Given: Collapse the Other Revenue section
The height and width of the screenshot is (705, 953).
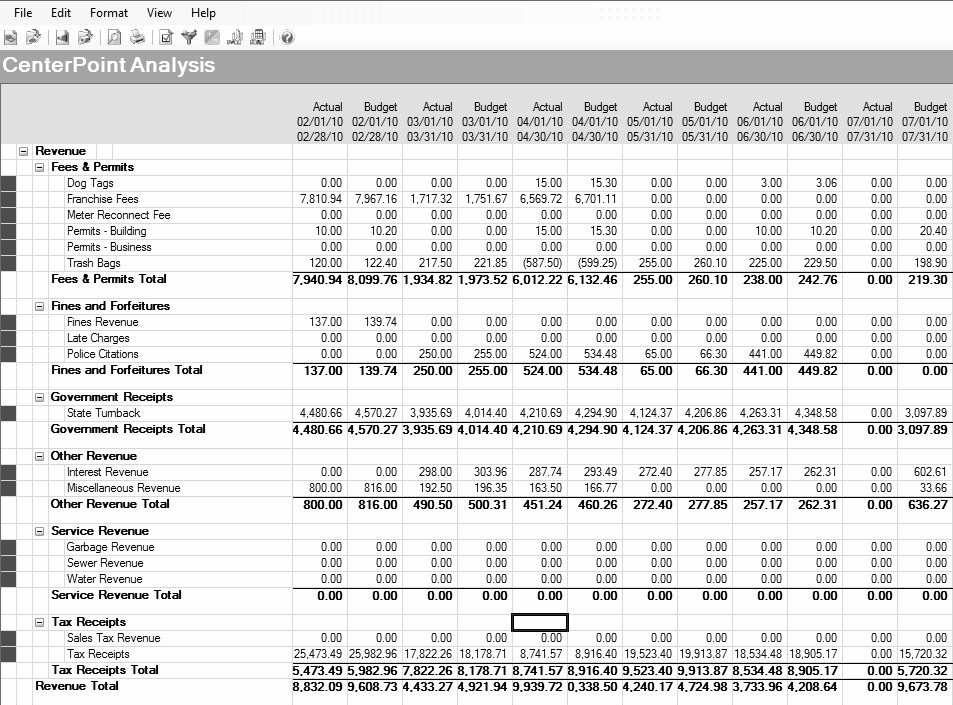Looking at the screenshot, I should pyautogui.click(x=39, y=456).
